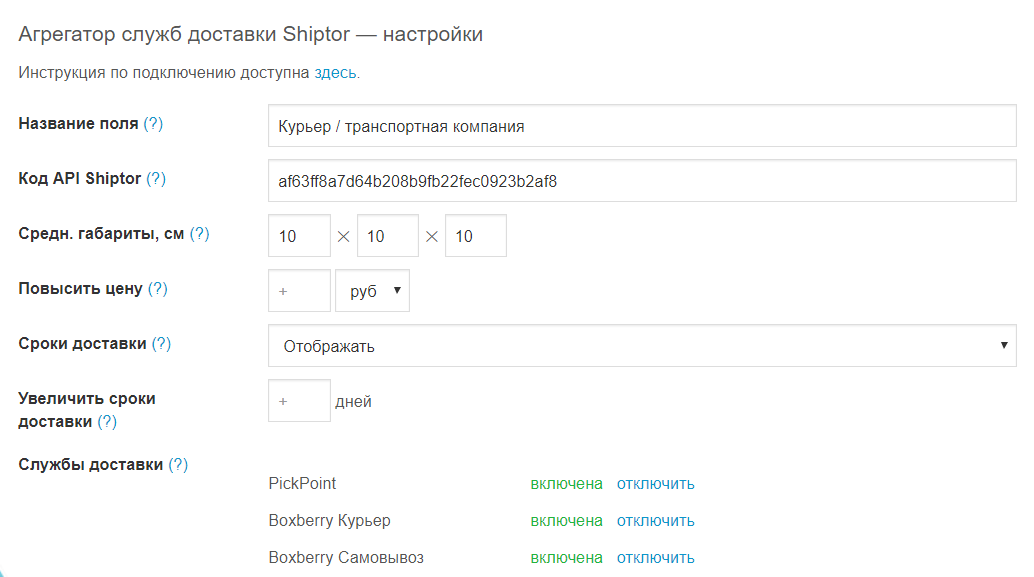Click the "Название поля" label

(x=78, y=123)
